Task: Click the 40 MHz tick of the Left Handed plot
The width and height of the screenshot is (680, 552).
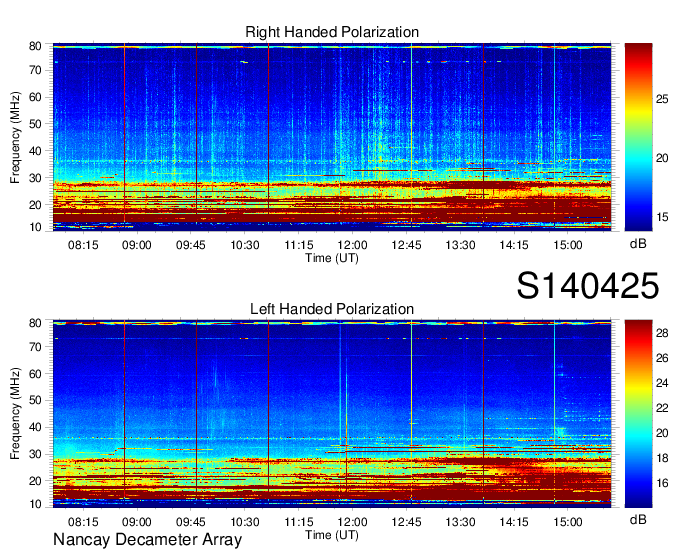Action: pyautogui.click(x=35, y=428)
